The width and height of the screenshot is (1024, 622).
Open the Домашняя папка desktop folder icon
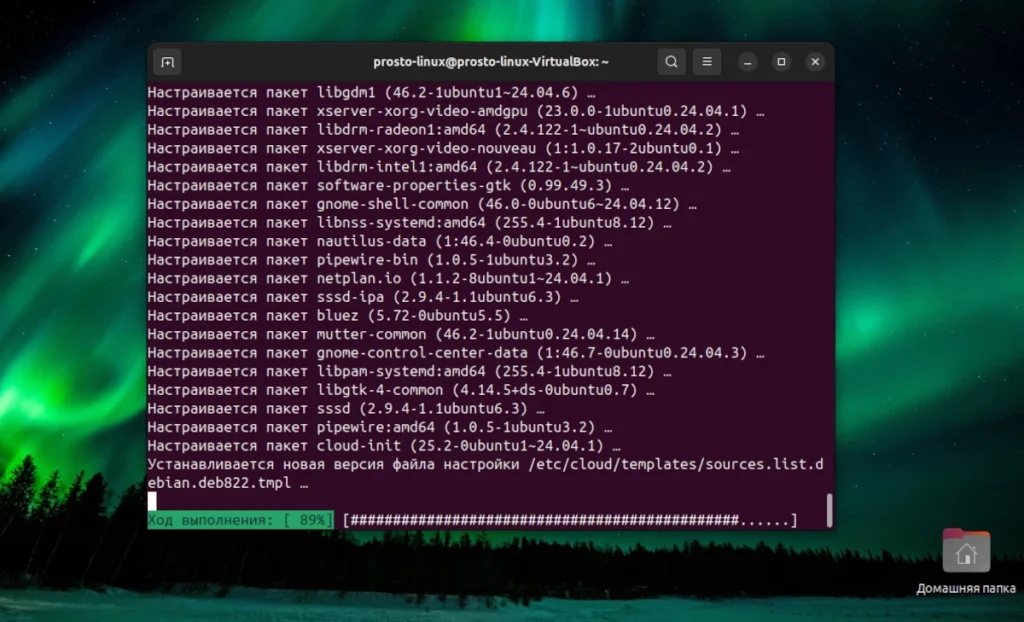coord(966,550)
